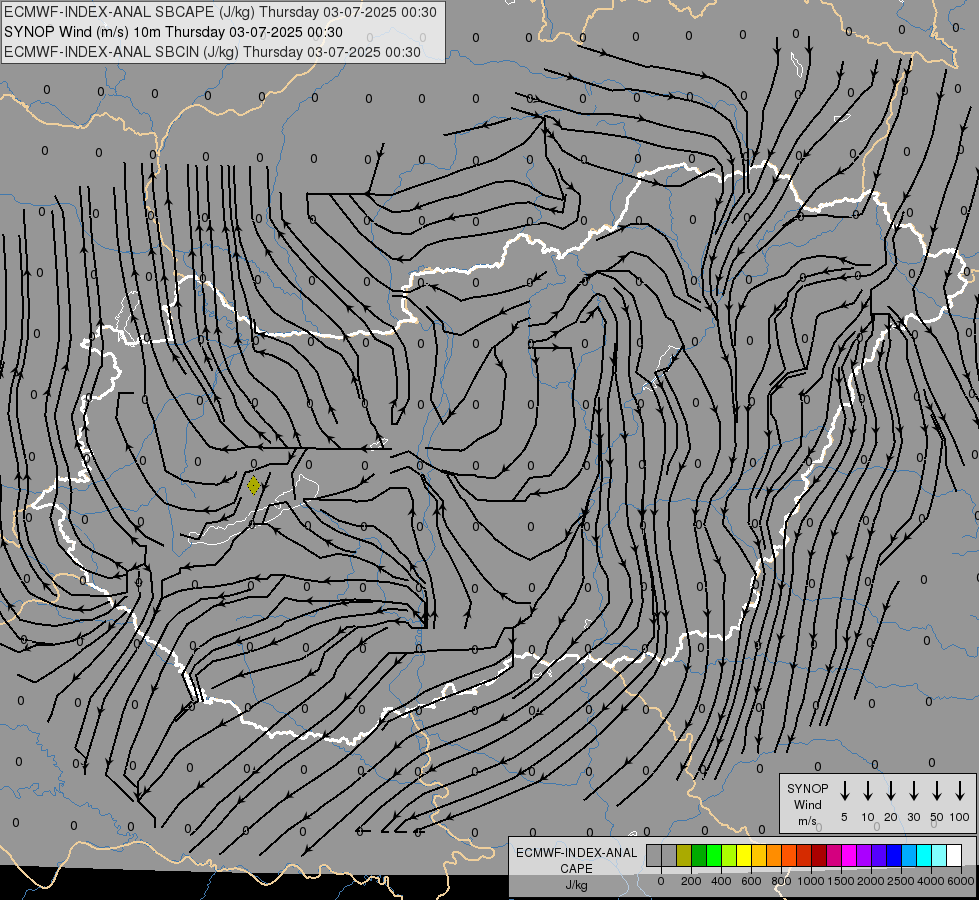
Task: Select the dark green CAPE swatch
Action: point(699,855)
